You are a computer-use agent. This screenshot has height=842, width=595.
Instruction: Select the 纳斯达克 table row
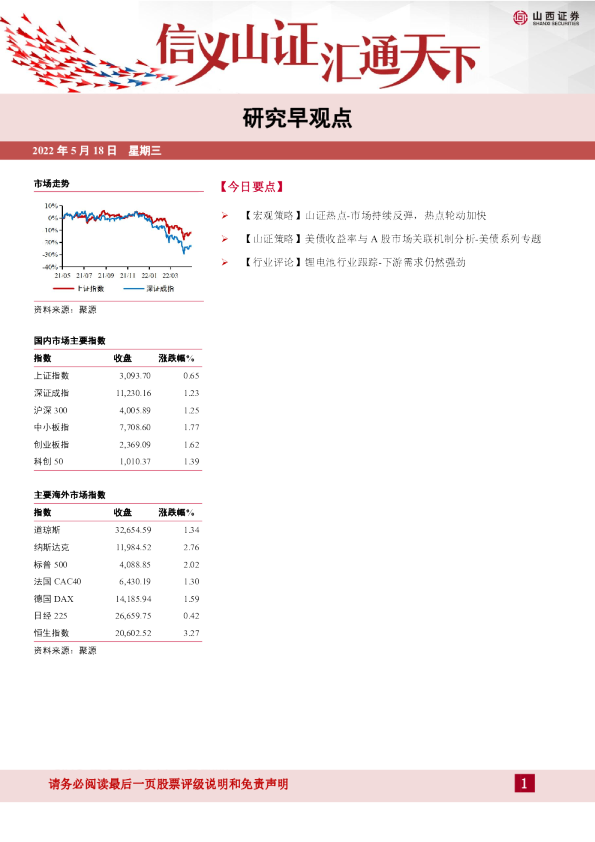(117, 547)
